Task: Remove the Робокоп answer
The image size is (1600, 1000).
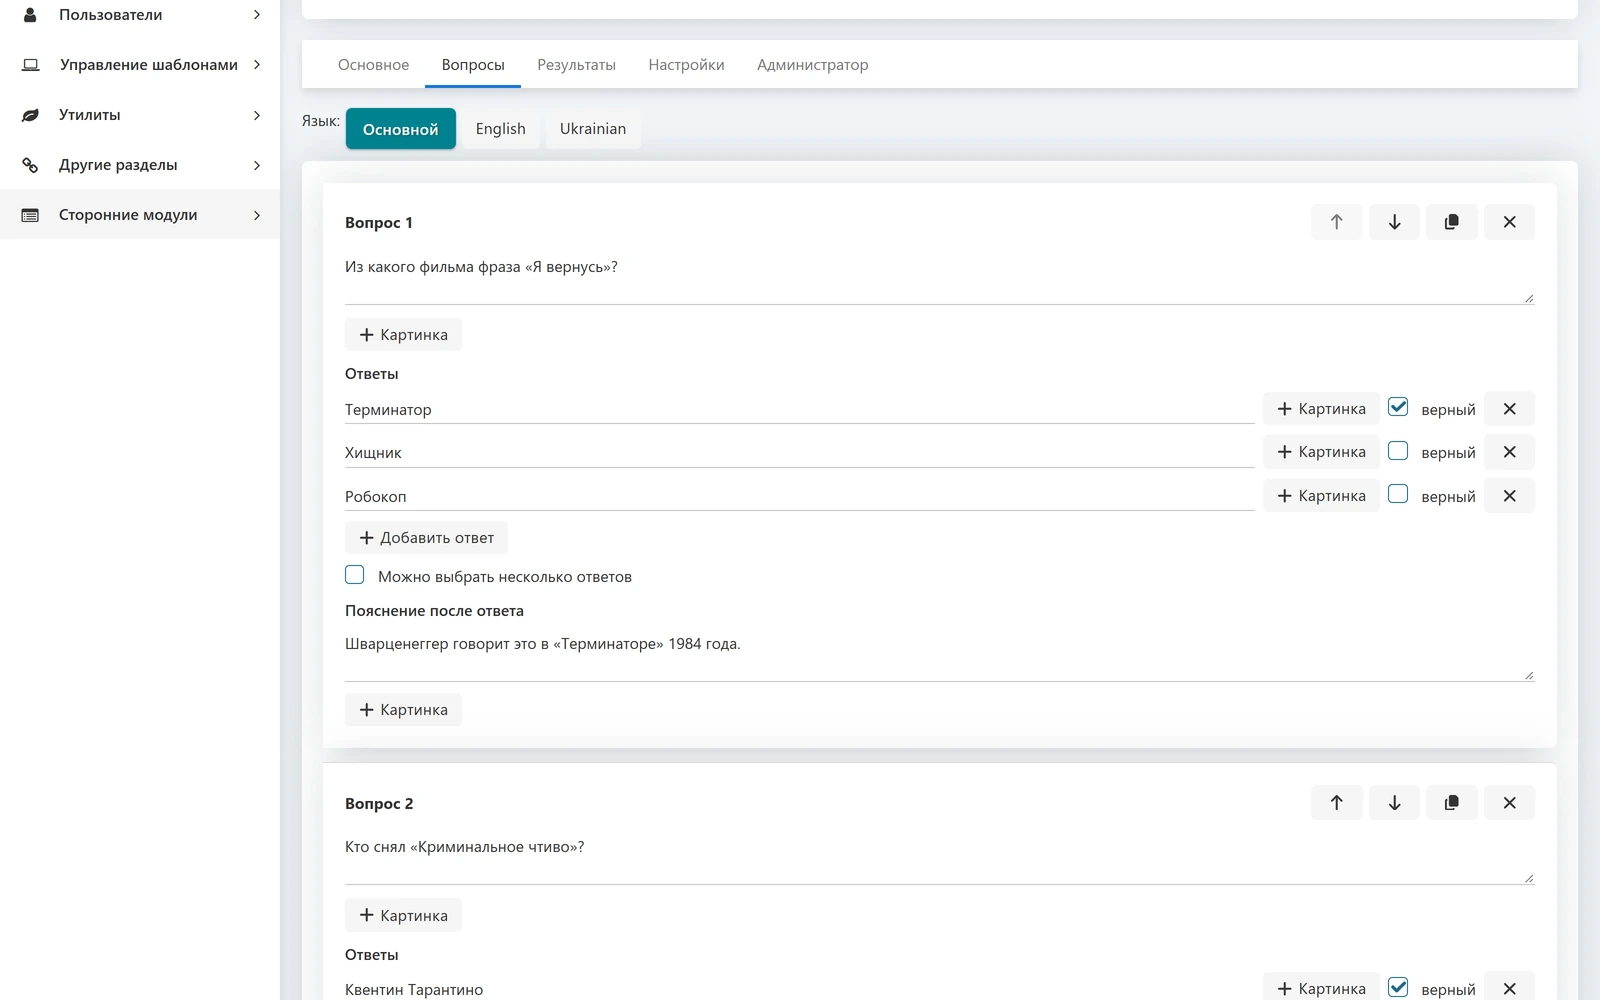Action: click(1510, 496)
